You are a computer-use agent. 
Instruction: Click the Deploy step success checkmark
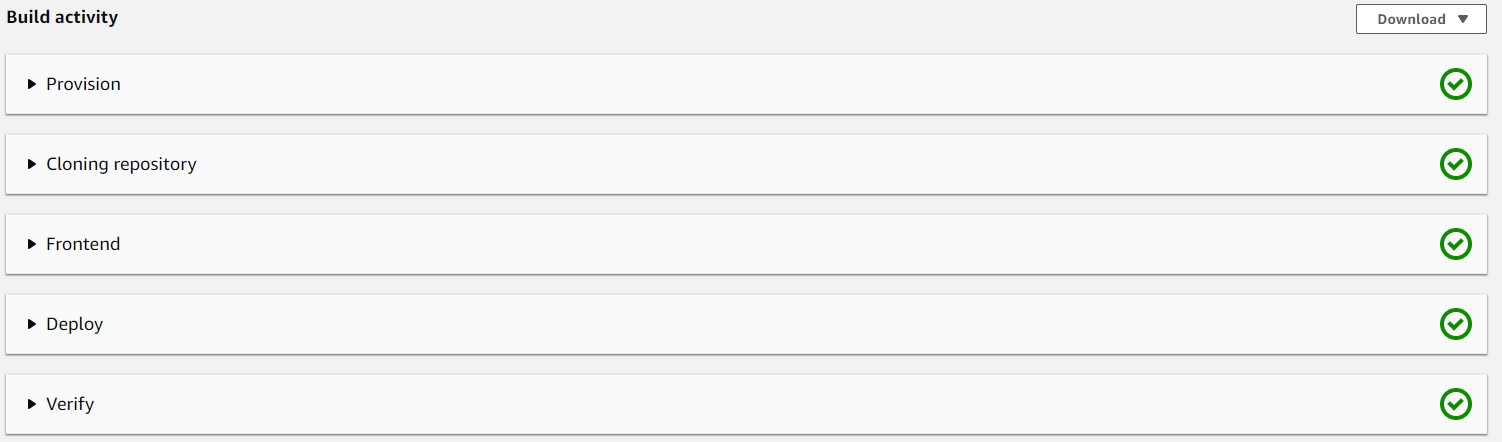pyautogui.click(x=1455, y=324)
